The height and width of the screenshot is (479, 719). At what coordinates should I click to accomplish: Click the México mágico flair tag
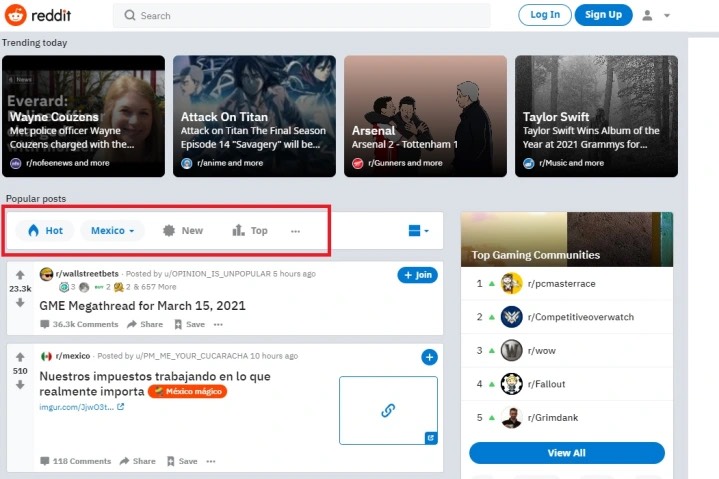[x=188, y=391]
